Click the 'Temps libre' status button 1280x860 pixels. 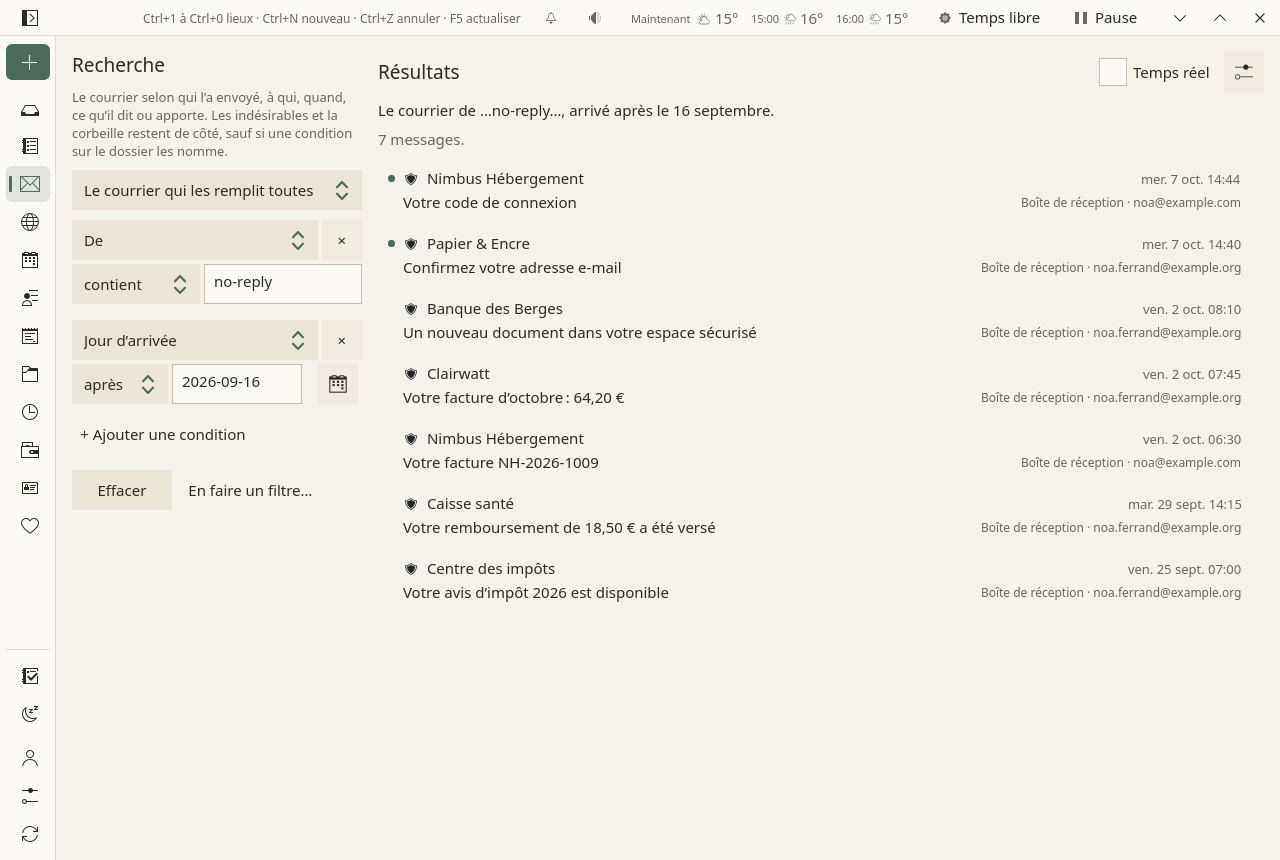989,18
